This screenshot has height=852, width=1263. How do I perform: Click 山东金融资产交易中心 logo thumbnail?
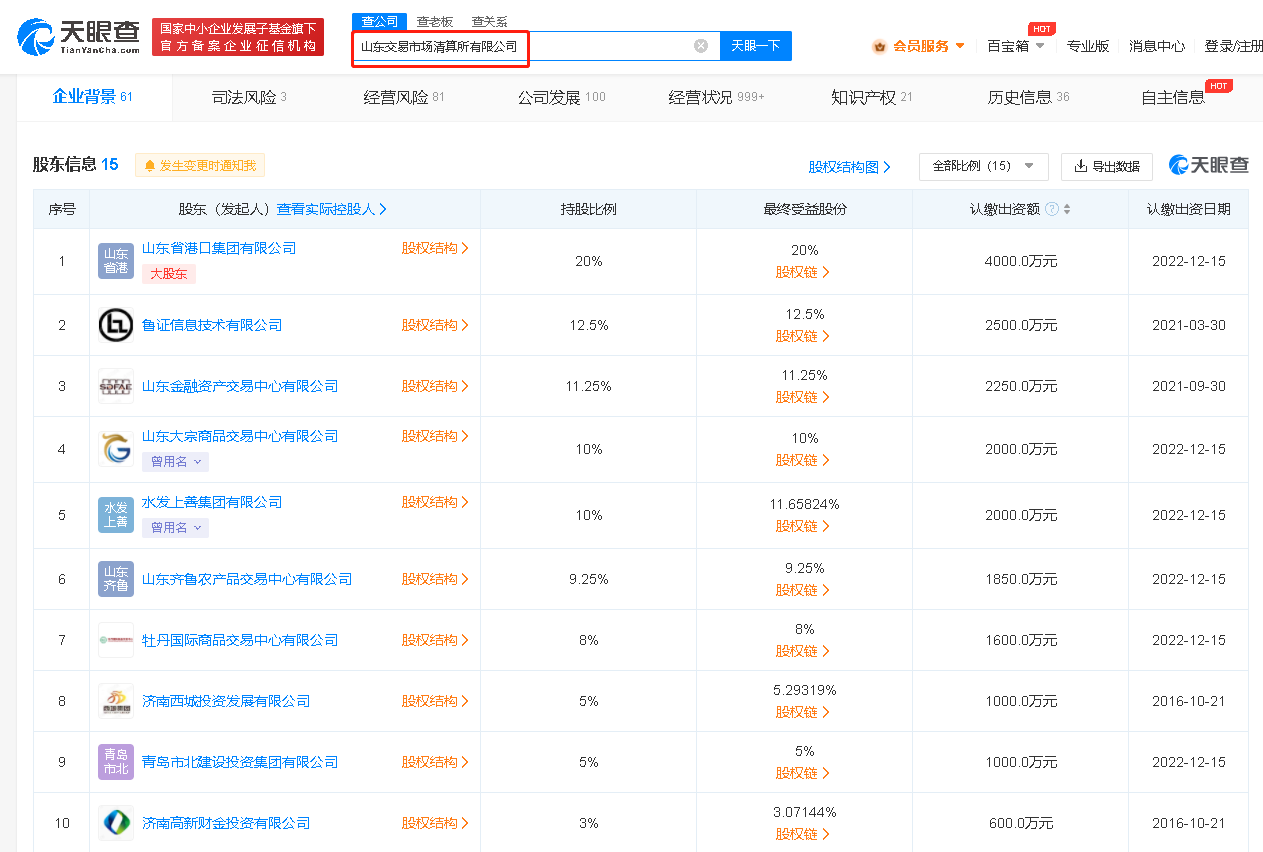tap(116, 386)
